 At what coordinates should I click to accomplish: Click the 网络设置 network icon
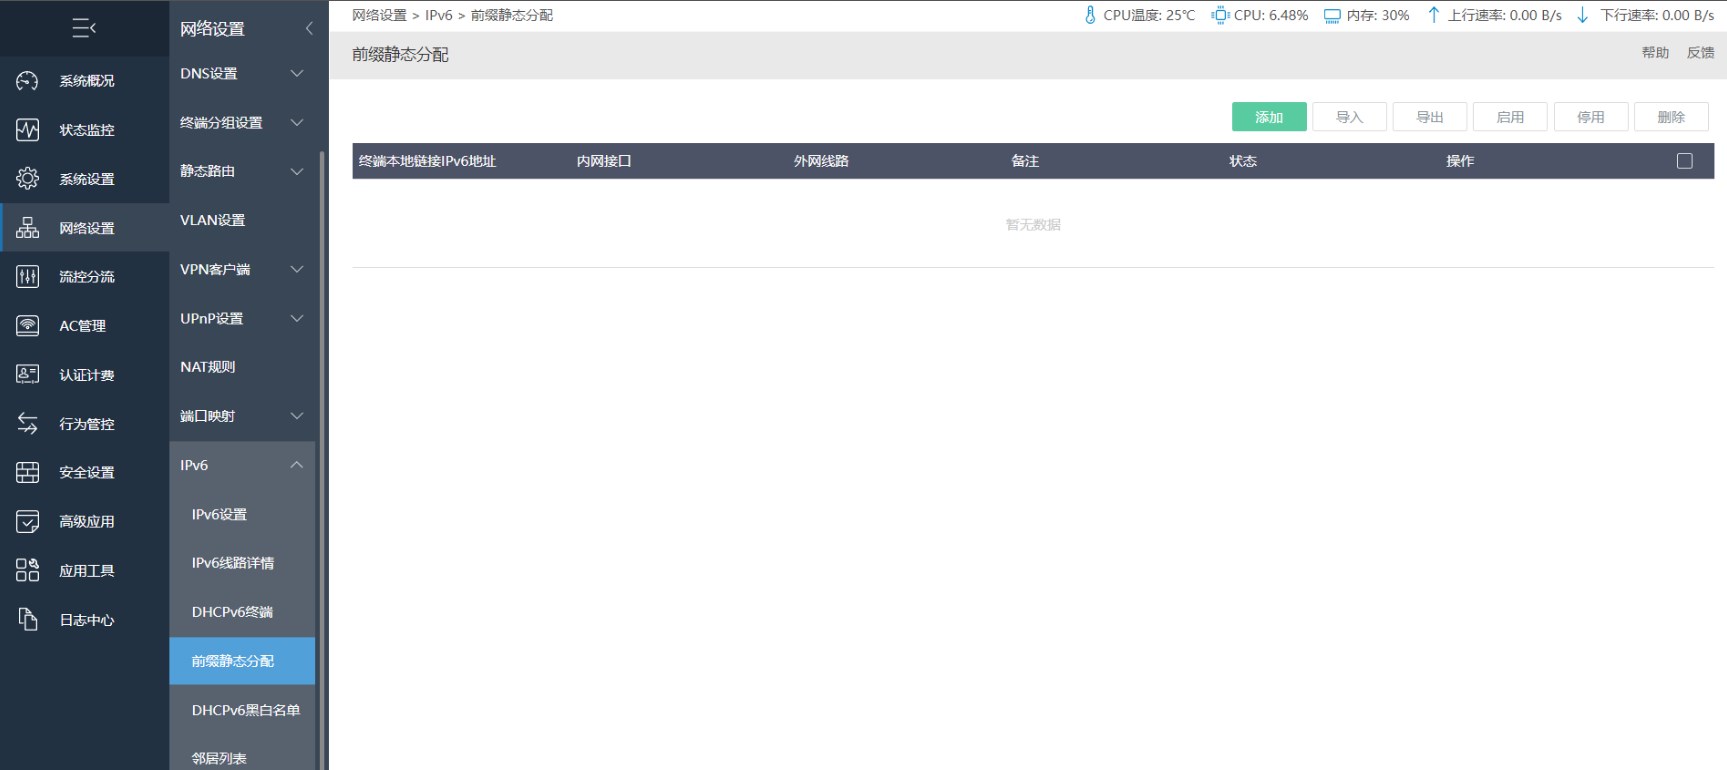(x=28, y=228)
